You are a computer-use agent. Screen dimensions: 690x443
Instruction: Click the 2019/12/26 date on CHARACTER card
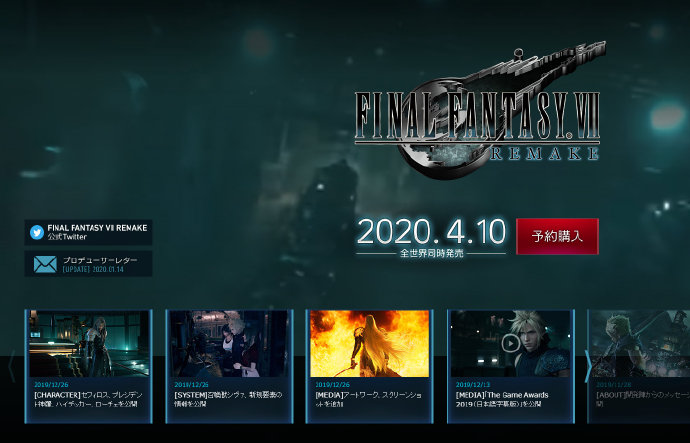(51, 384)
